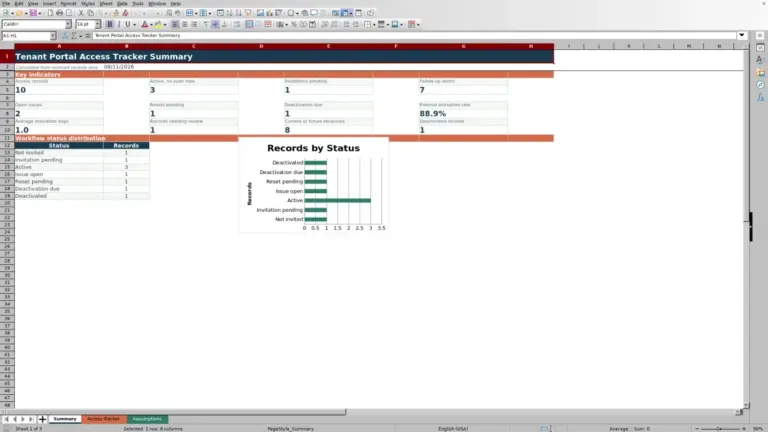
Task: Click the vertical scrollbar
Action: point(746,225)
